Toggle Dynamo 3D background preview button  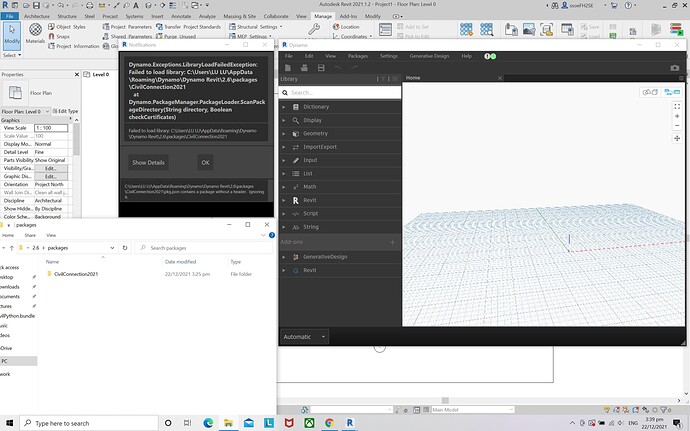650,92
